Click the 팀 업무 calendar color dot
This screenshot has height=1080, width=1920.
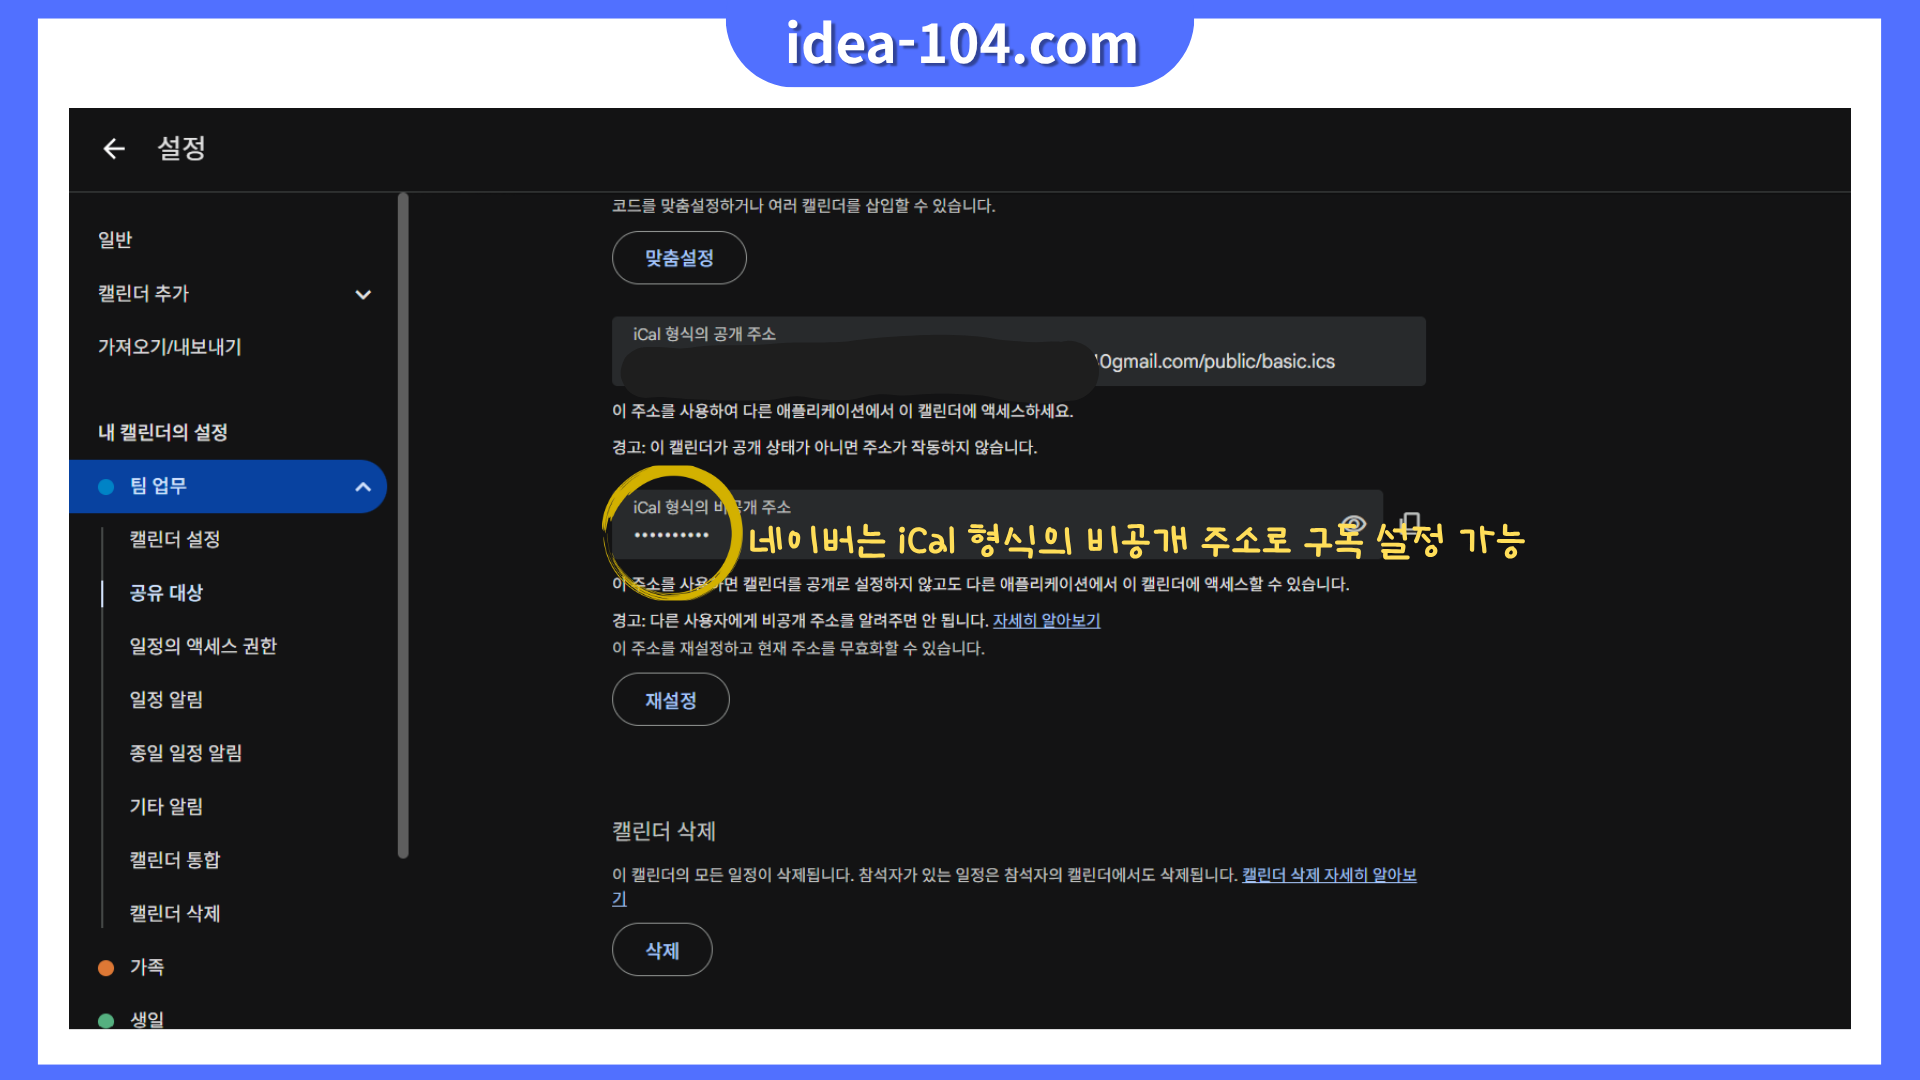(x=105, y=486)
